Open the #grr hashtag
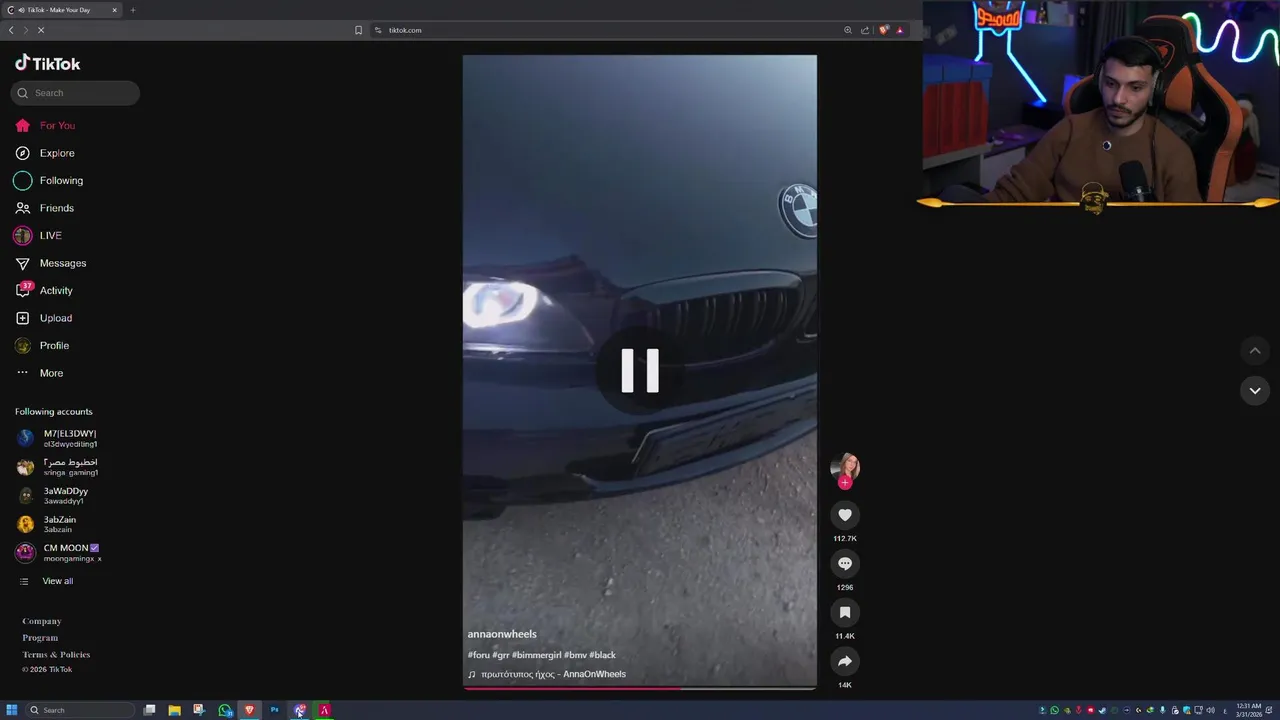Viewport: 1280px width, 720px height. [501, 655]
